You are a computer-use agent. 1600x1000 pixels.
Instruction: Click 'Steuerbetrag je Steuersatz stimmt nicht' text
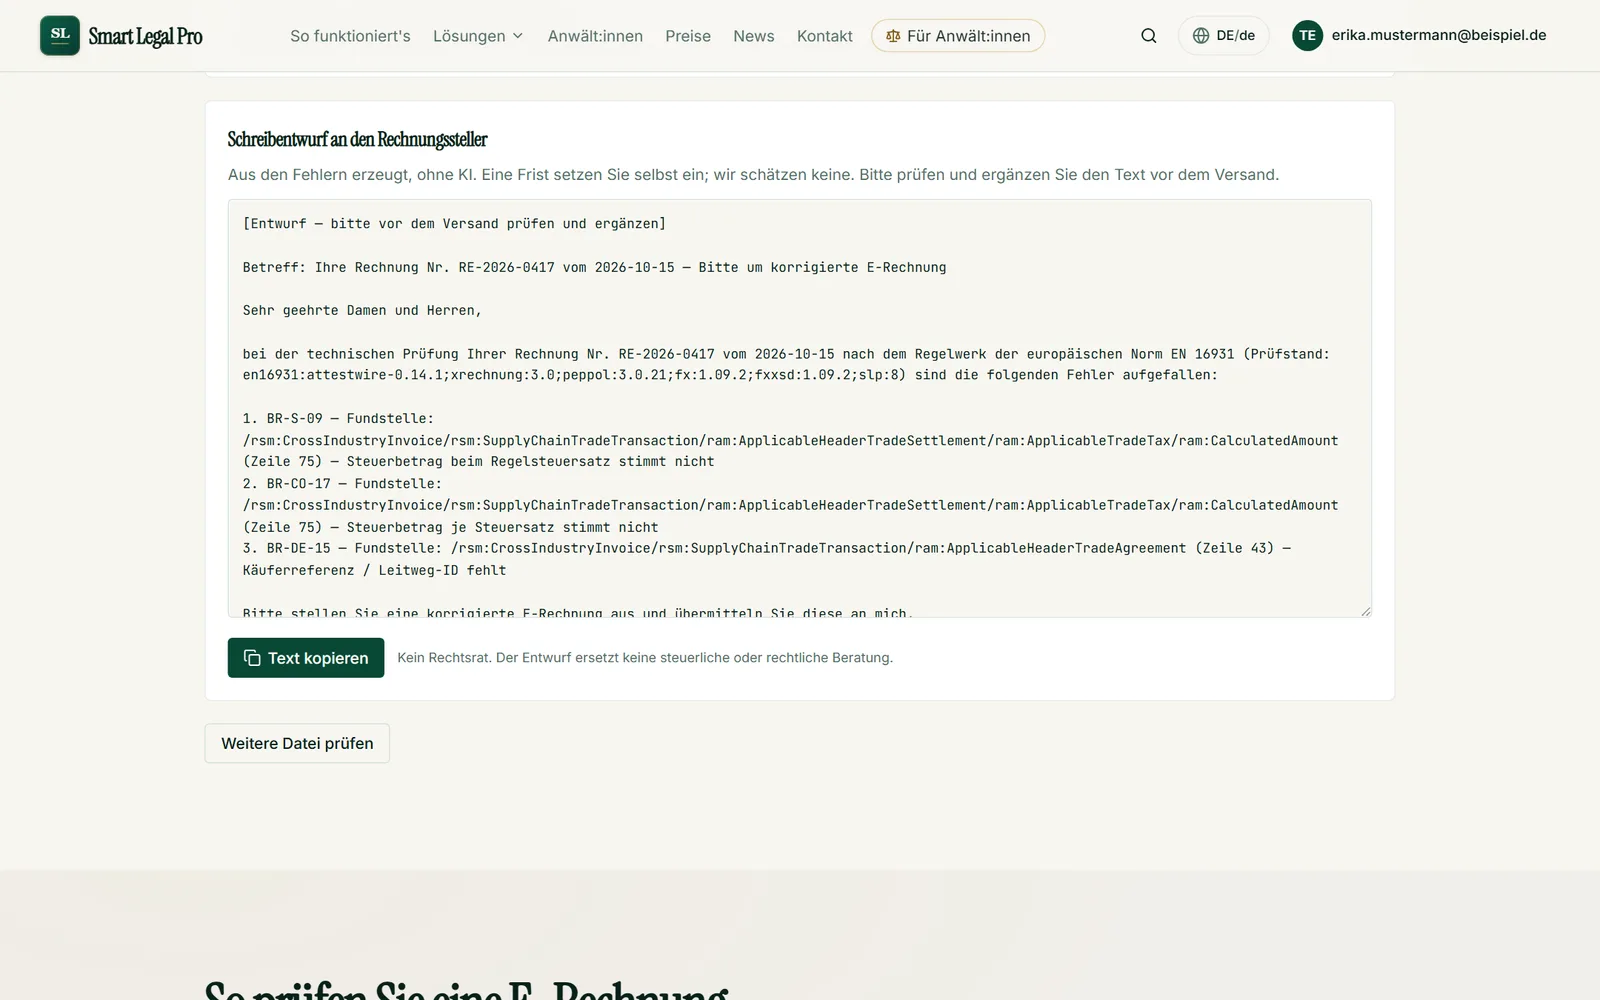pyautogui.click(x=502, y=527)
